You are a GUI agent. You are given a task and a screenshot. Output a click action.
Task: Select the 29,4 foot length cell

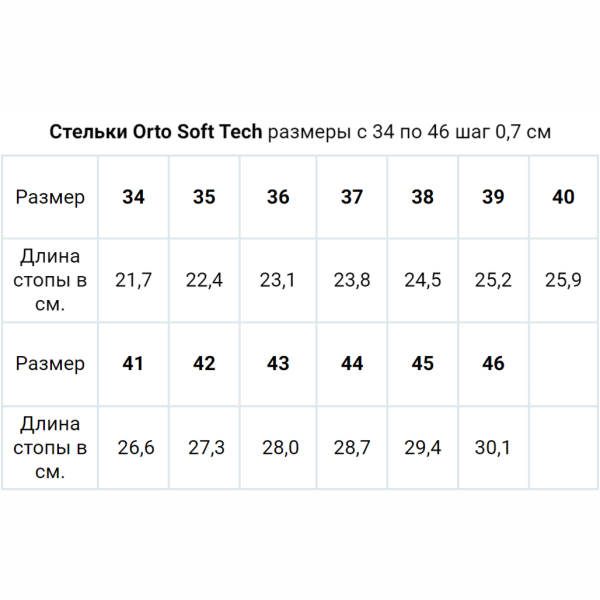[x=423, y=447]
